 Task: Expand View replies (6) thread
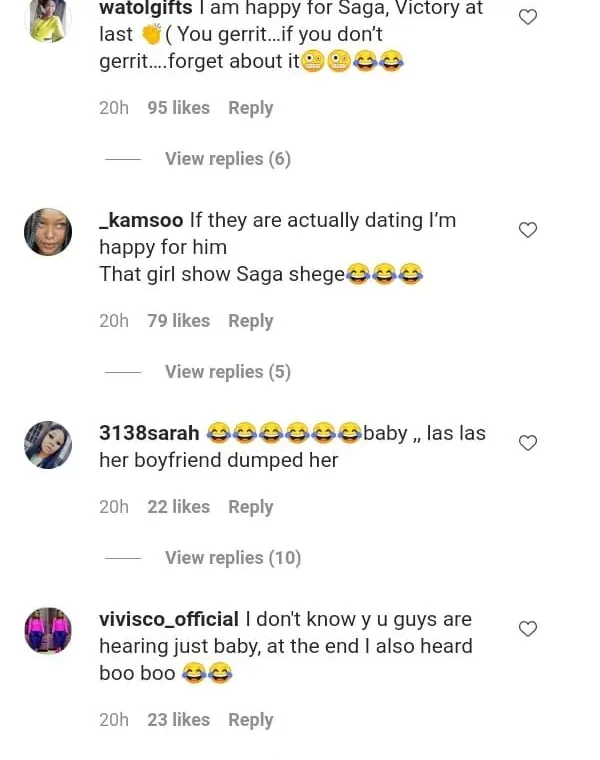tap(227, 159)
